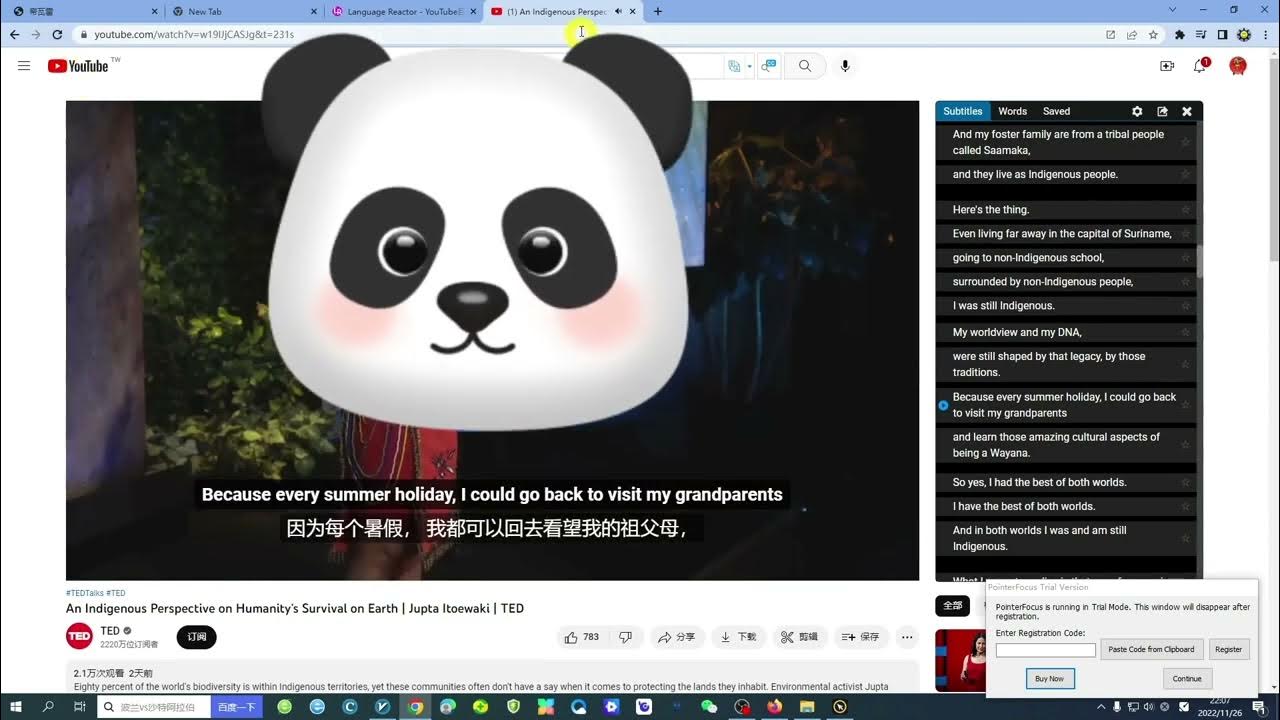Open the three-dot more actions menu
The image size is (1280, 720).
point(907,637)
